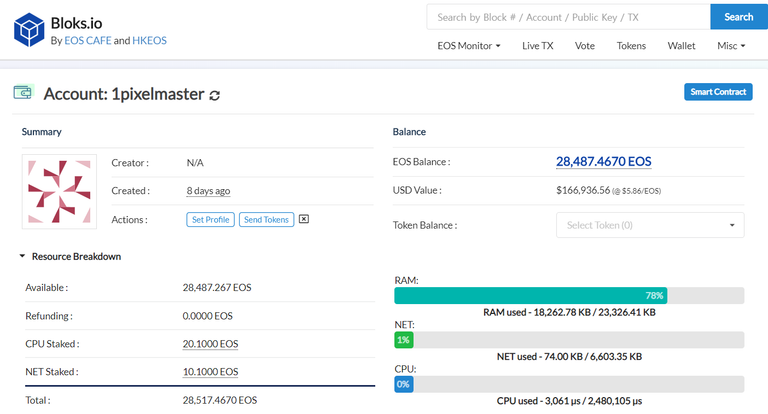Click the RAM usage bar at 78%

coord(569,295)
